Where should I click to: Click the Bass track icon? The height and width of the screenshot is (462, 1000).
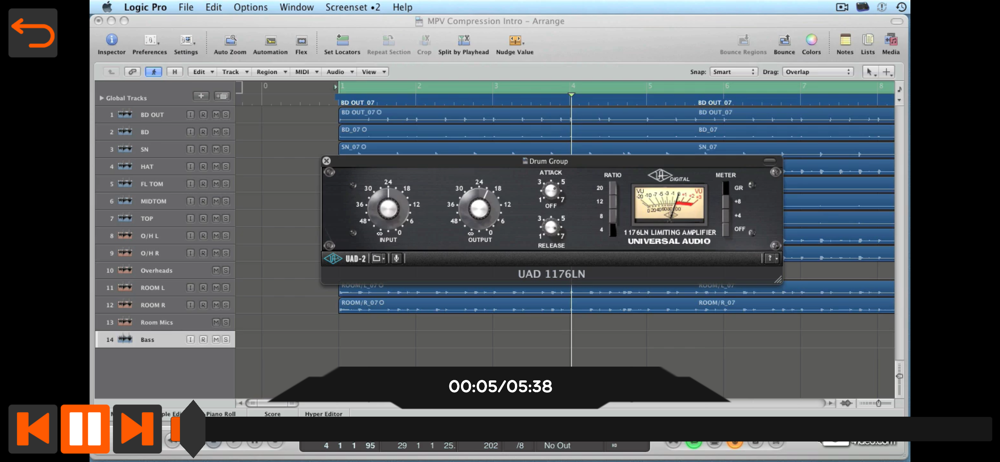pyautogui.click(x=125, y=339)
